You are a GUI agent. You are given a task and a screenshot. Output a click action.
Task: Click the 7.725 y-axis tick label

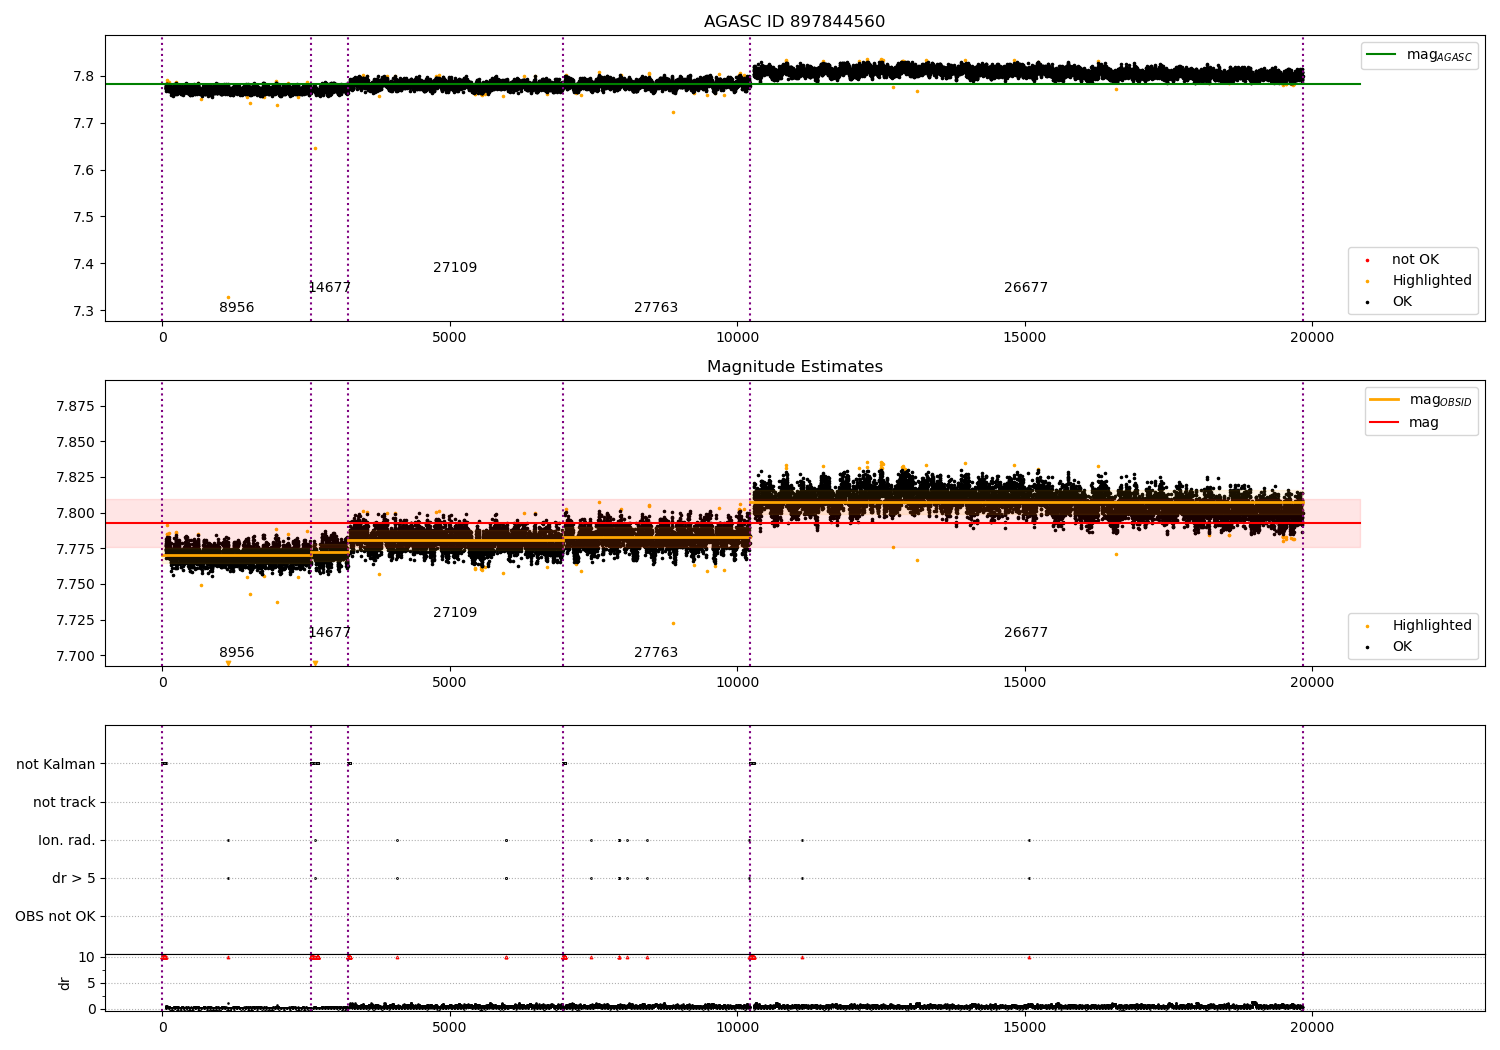pyautogui.click(x=77, y=620)
